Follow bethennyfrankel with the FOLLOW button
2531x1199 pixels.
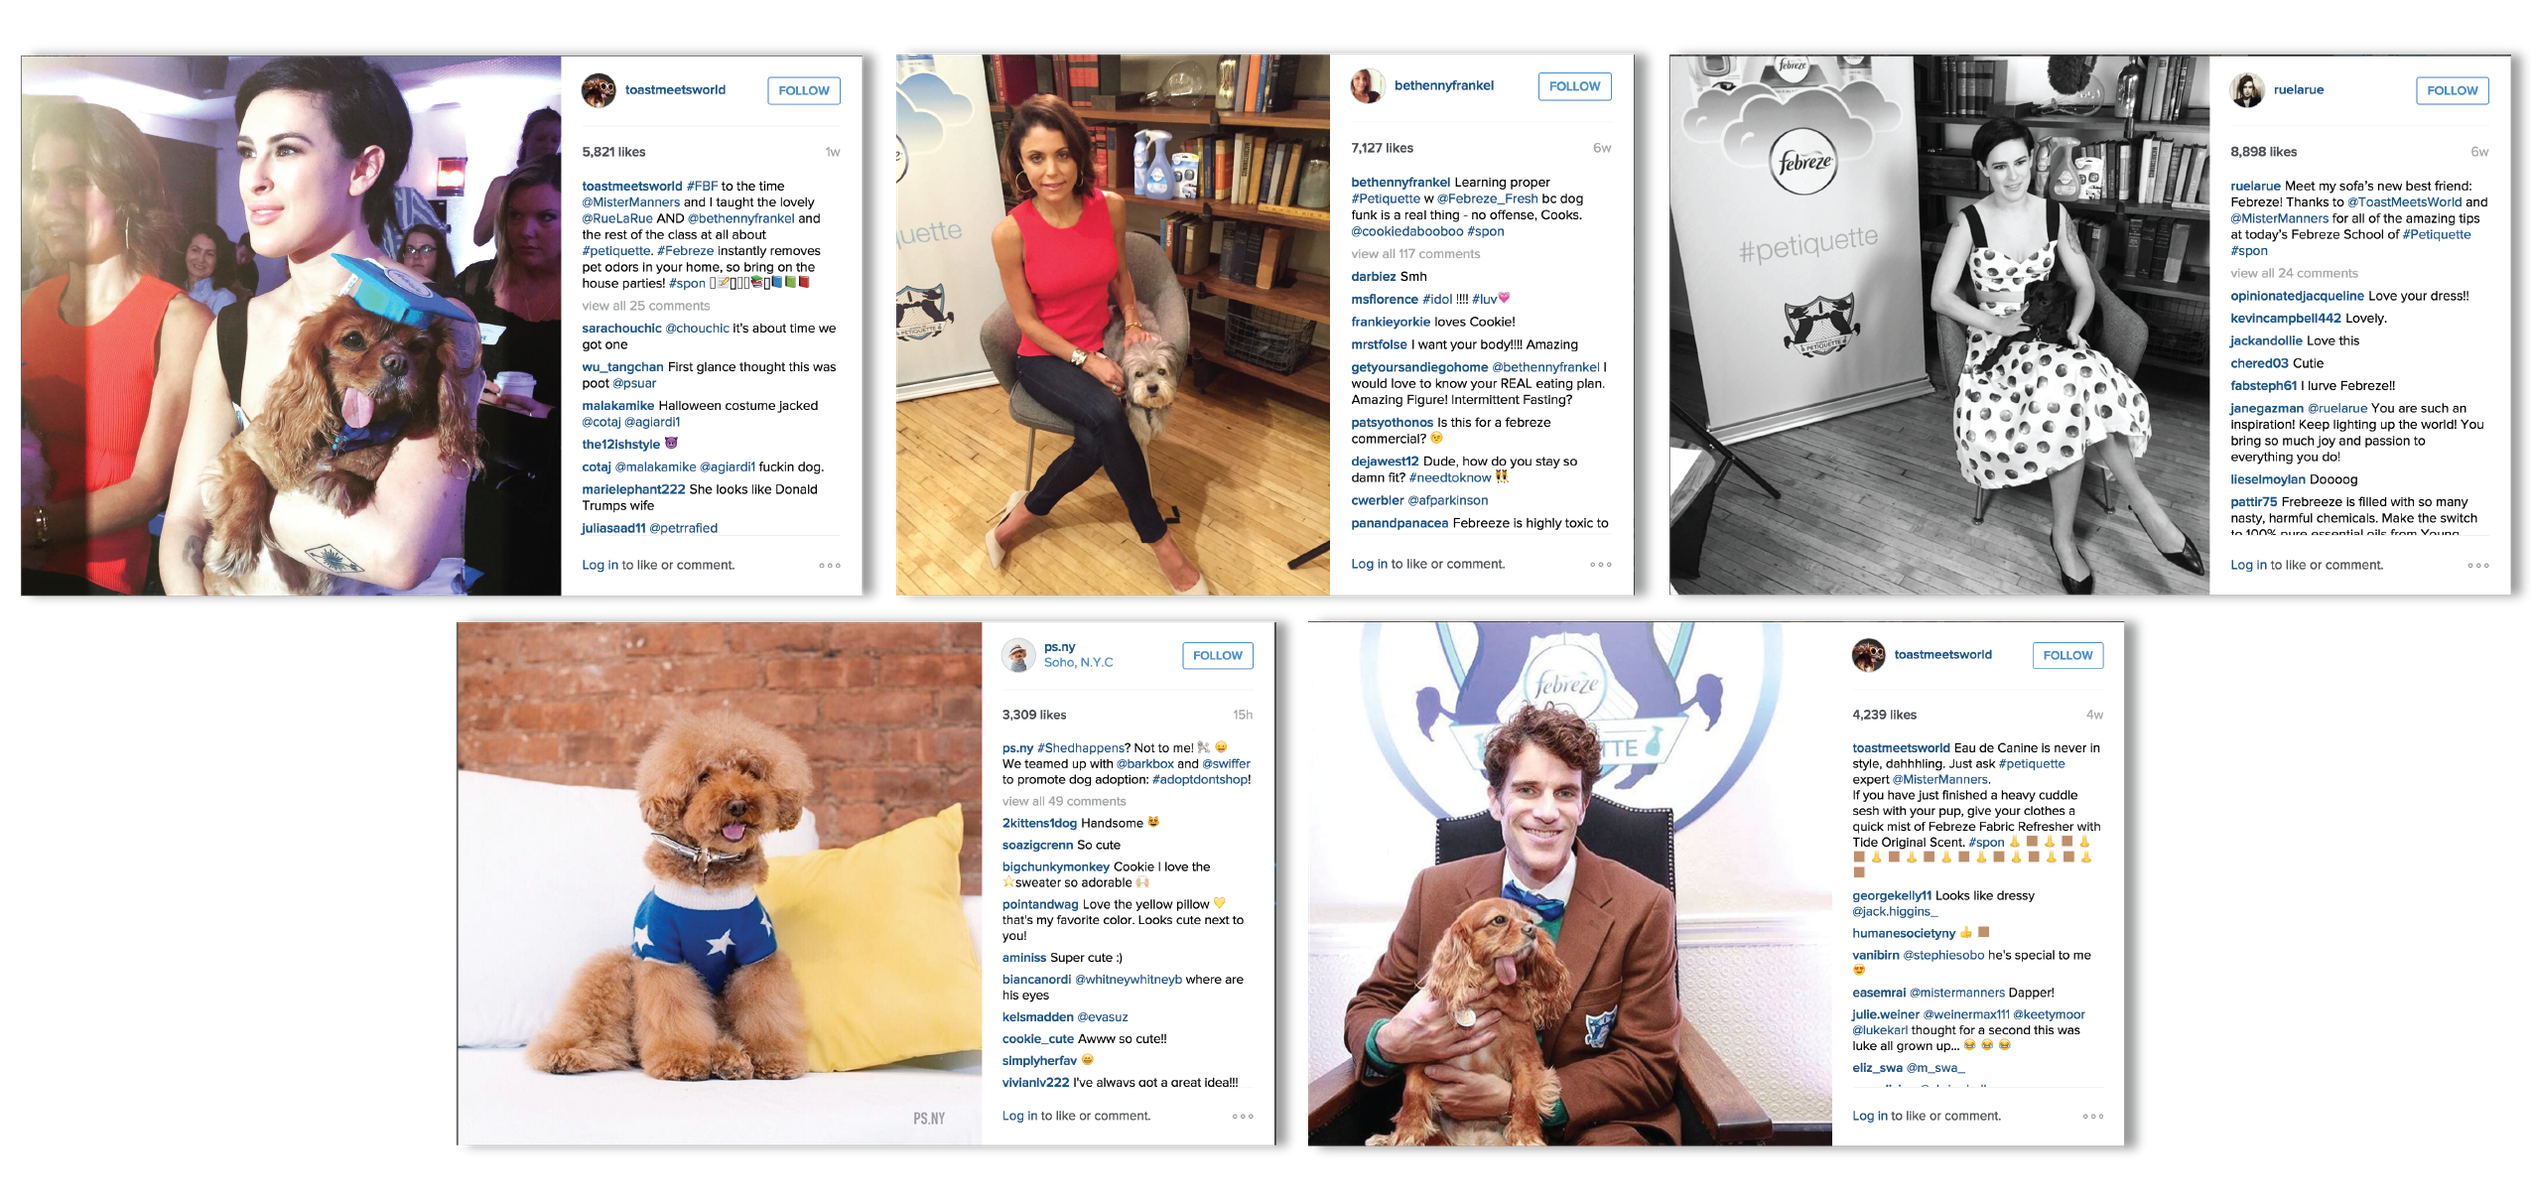(x=1574, y=86)
